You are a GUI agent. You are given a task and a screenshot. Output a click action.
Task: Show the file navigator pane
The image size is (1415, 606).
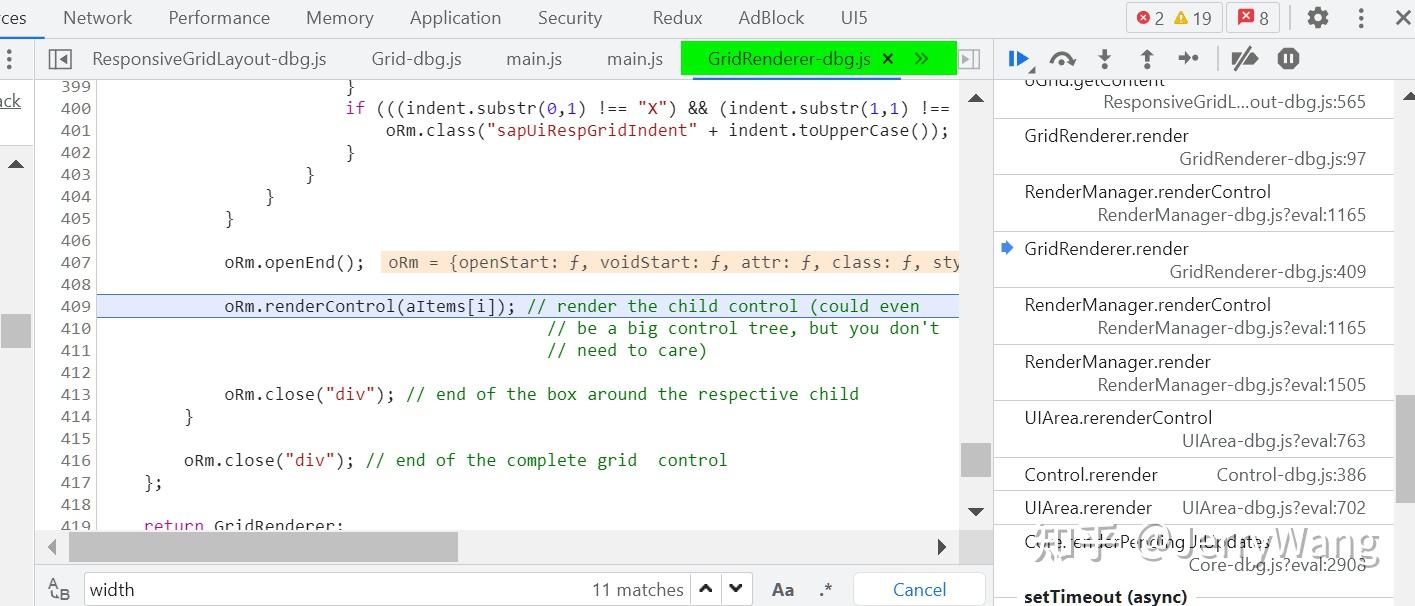[60, 59]
